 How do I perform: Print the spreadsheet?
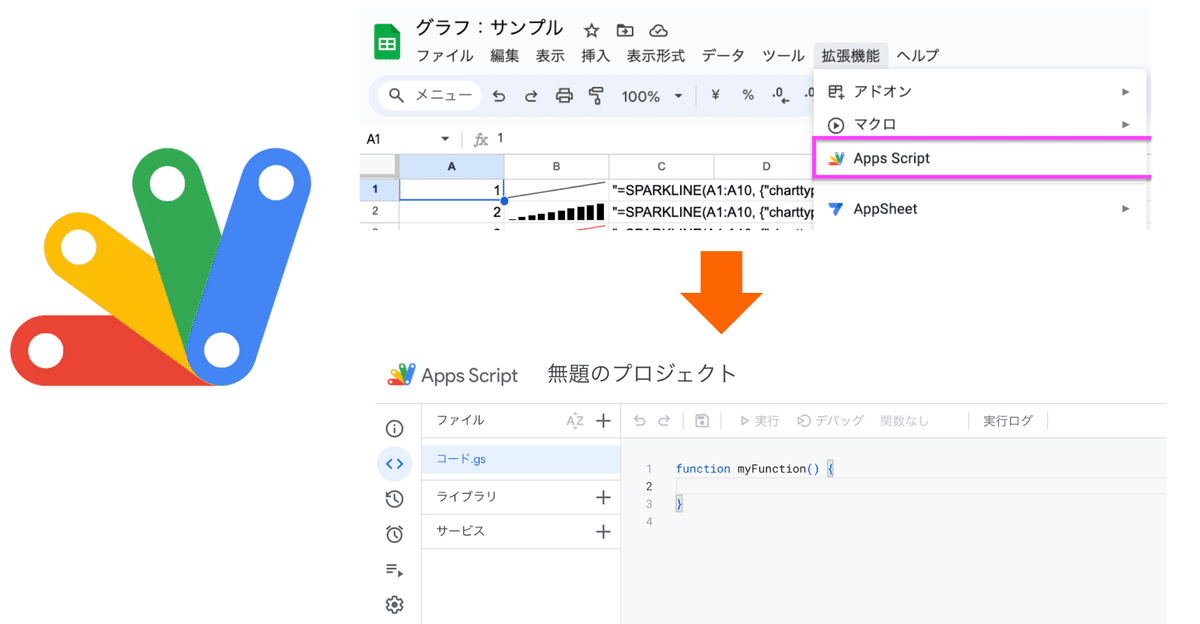(565, 95)
